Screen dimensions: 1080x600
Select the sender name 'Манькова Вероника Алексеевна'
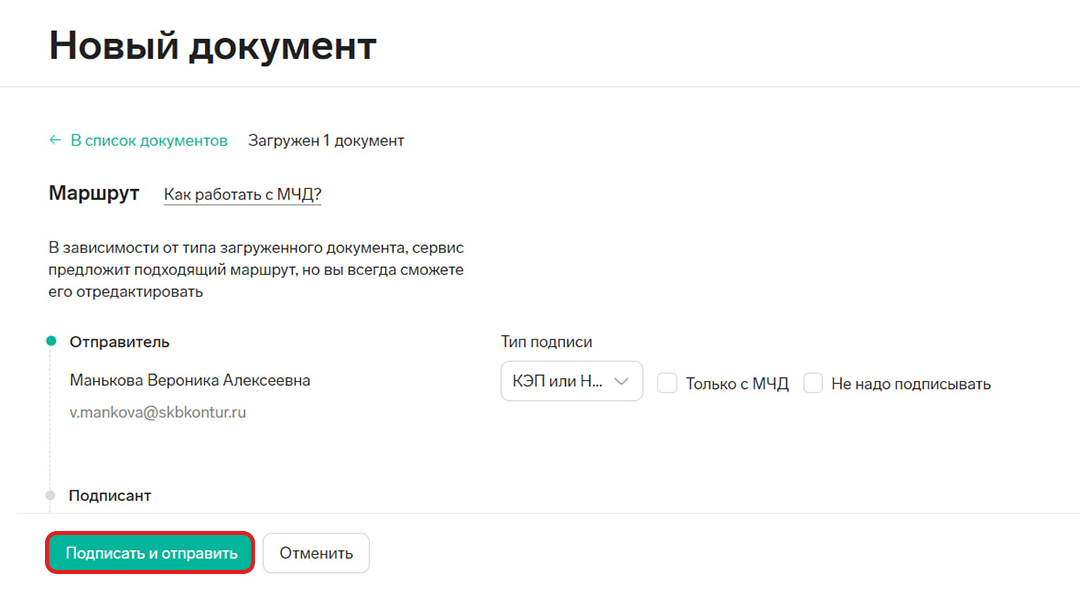point(190,380)
